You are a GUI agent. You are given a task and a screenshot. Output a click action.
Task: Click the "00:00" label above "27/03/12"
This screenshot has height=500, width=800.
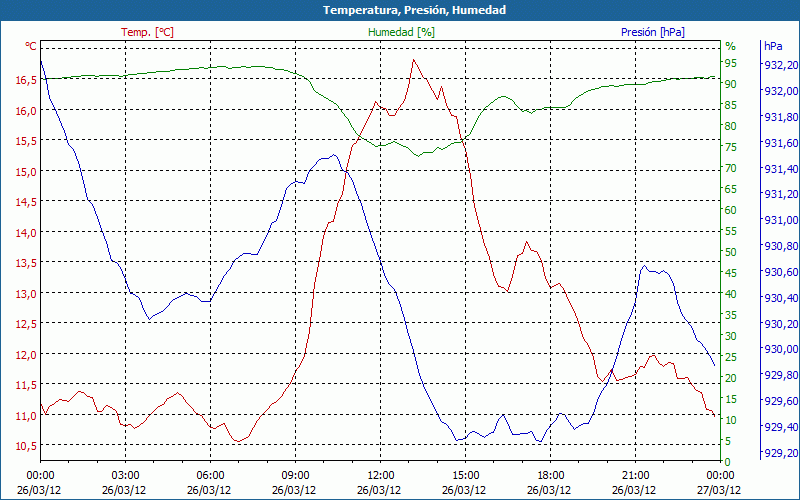720,476
